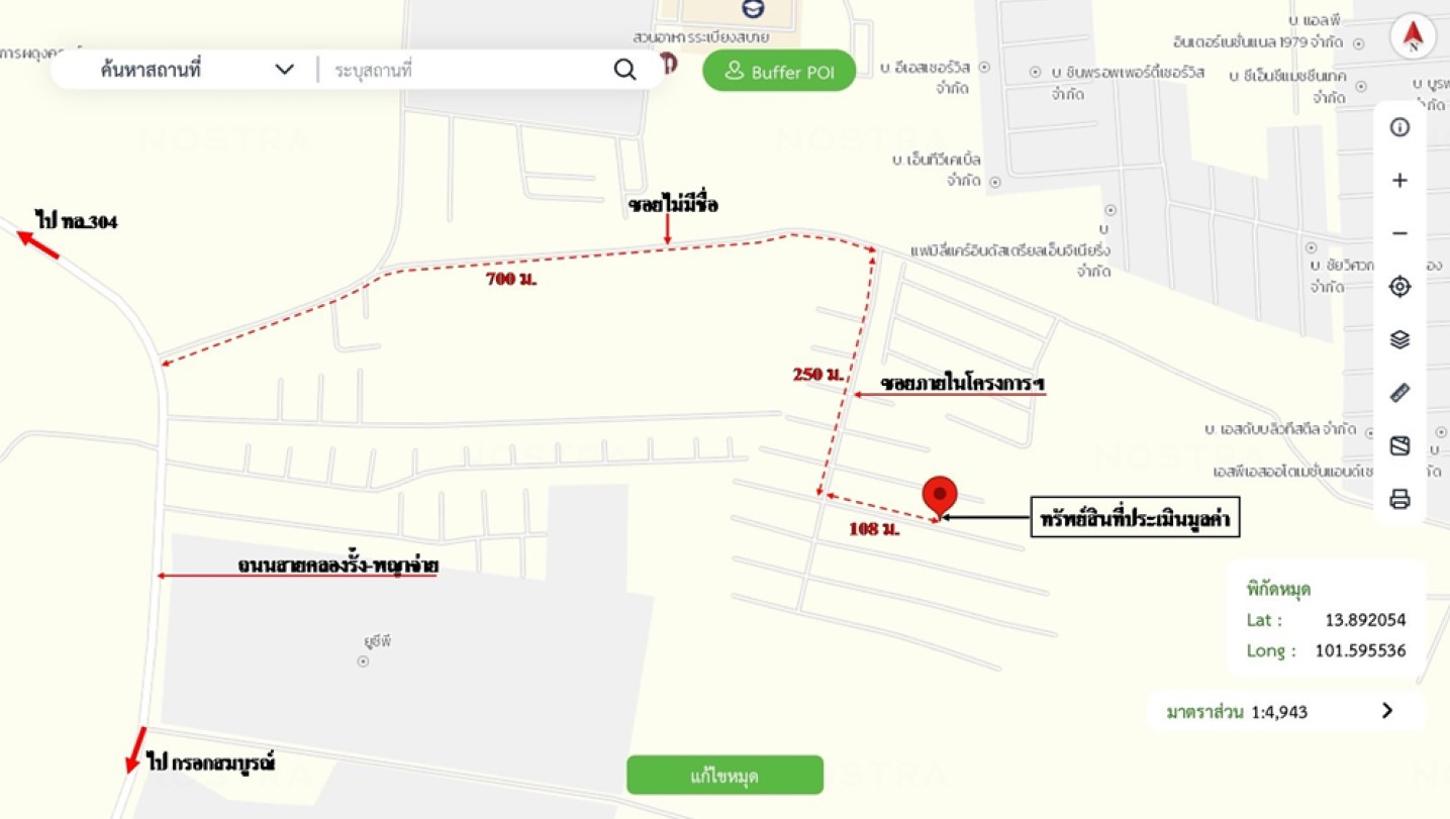The width and height of the screenshot is (1450, 819).
Task: Click the แก้ไขหมุด button
Action: point(725,775)
